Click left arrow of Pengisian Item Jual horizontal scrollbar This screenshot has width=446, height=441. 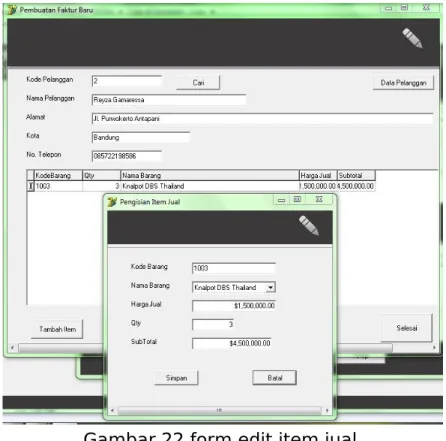tap(112, 410)
